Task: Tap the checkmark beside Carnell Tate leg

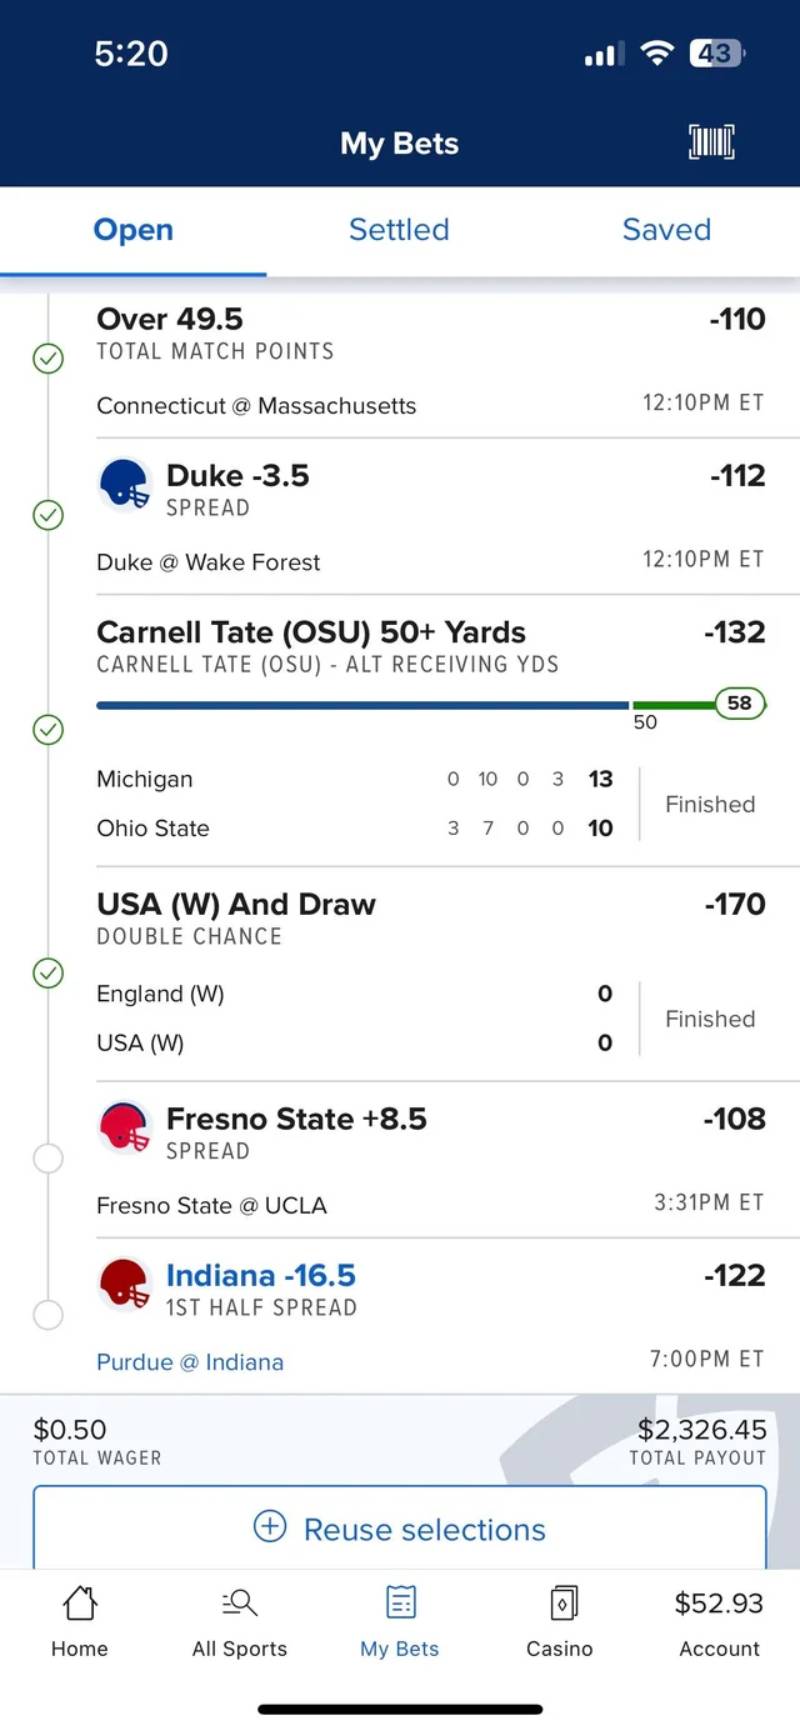Action: coord(48,730)
